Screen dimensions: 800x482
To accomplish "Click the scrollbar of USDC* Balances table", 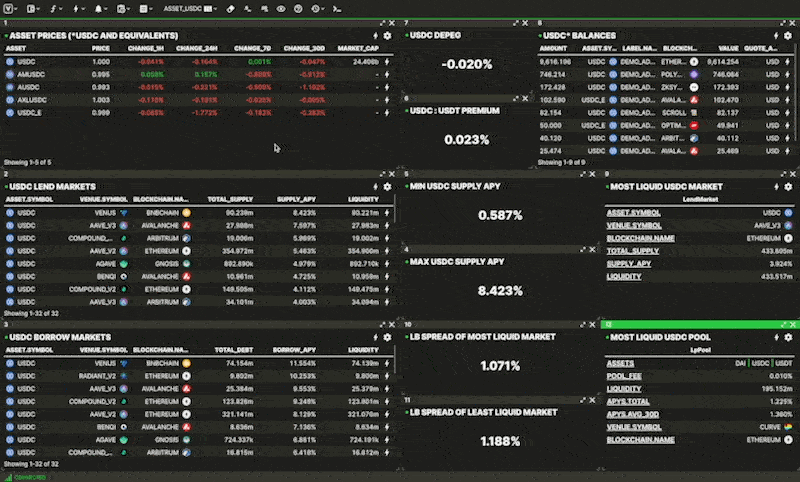I will click(x=795, y=92).
